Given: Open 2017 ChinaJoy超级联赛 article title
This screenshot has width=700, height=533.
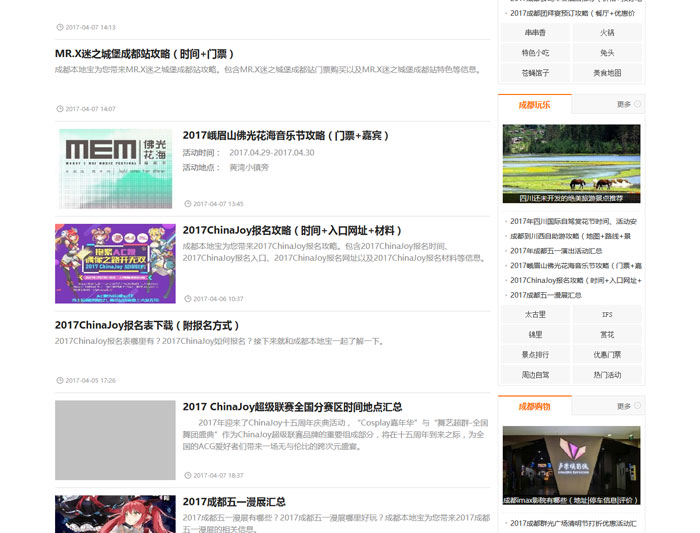Looking at the screenshot, I should pyautogui.click(x=292, y=407).
